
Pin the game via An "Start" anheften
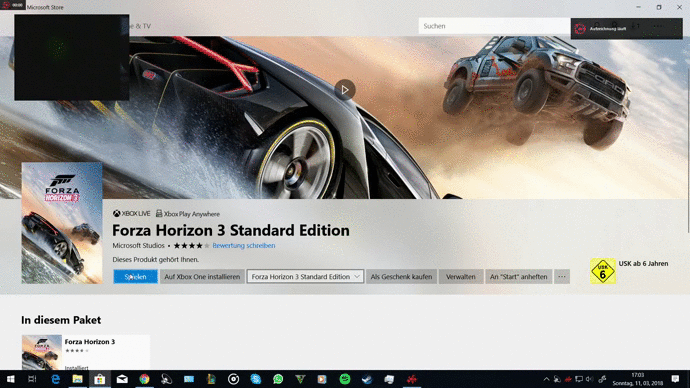(x=518, y=277)
